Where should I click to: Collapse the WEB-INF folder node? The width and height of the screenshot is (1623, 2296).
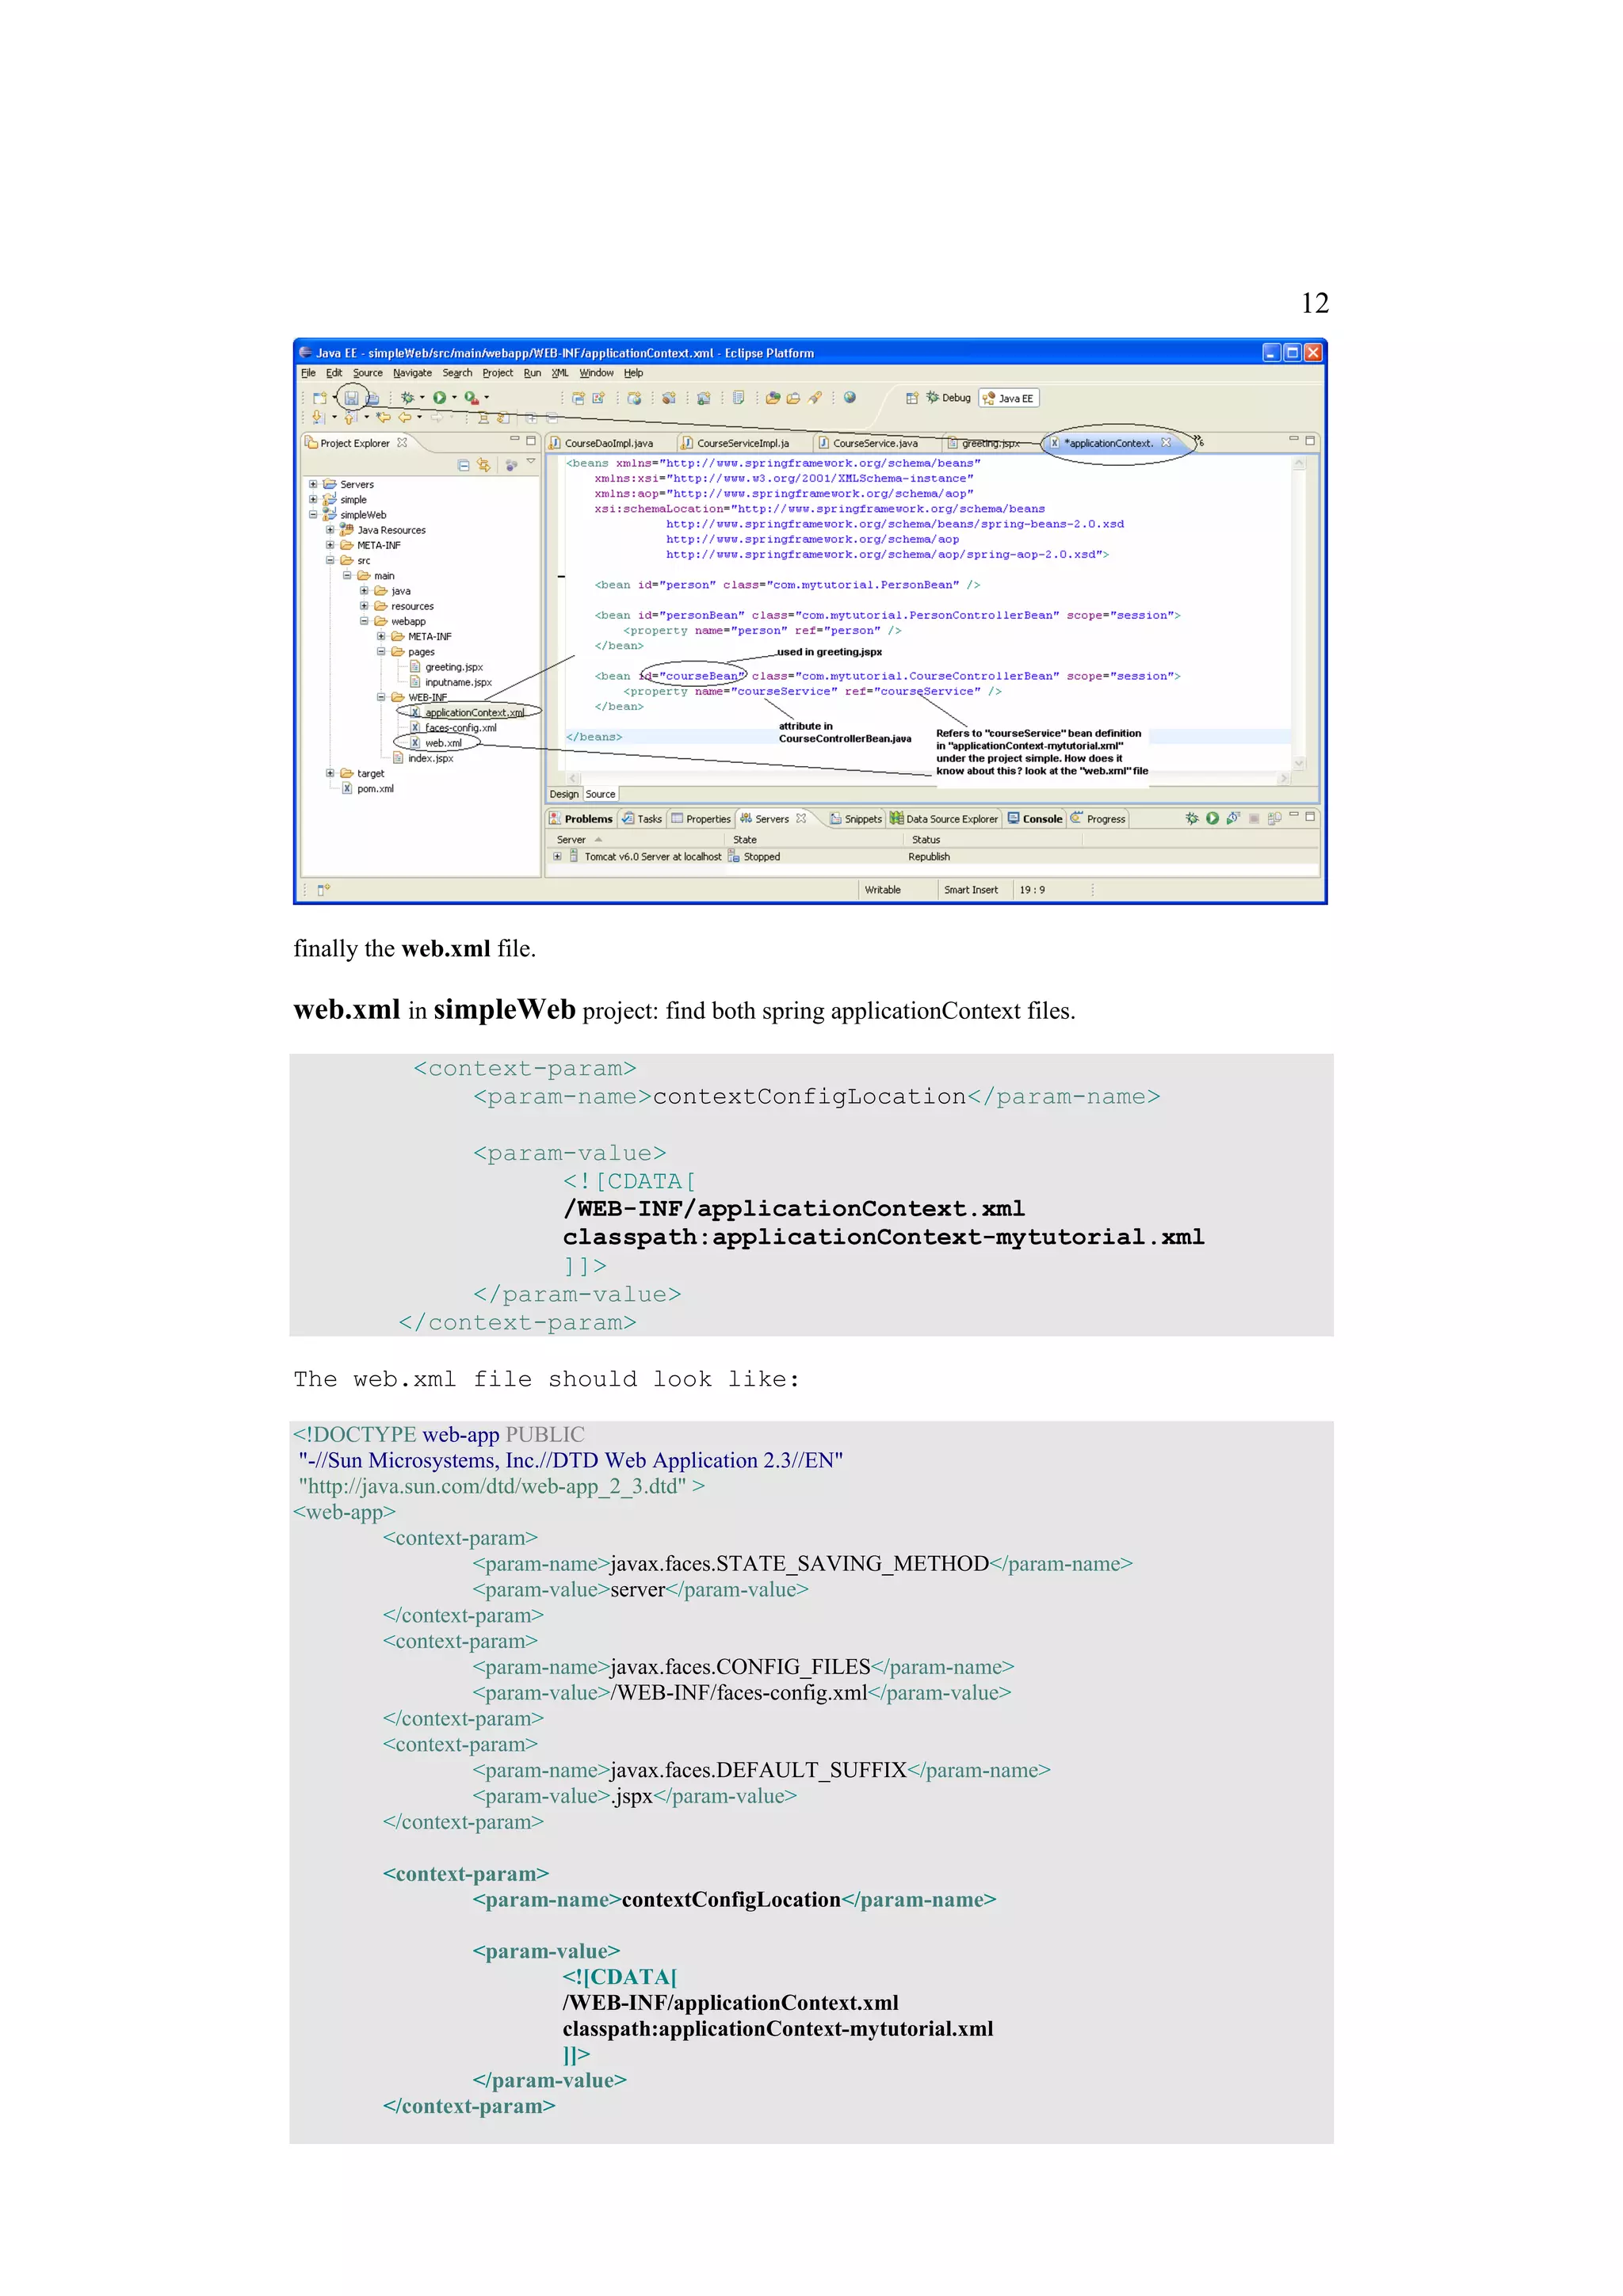click(x=381, y=697)
